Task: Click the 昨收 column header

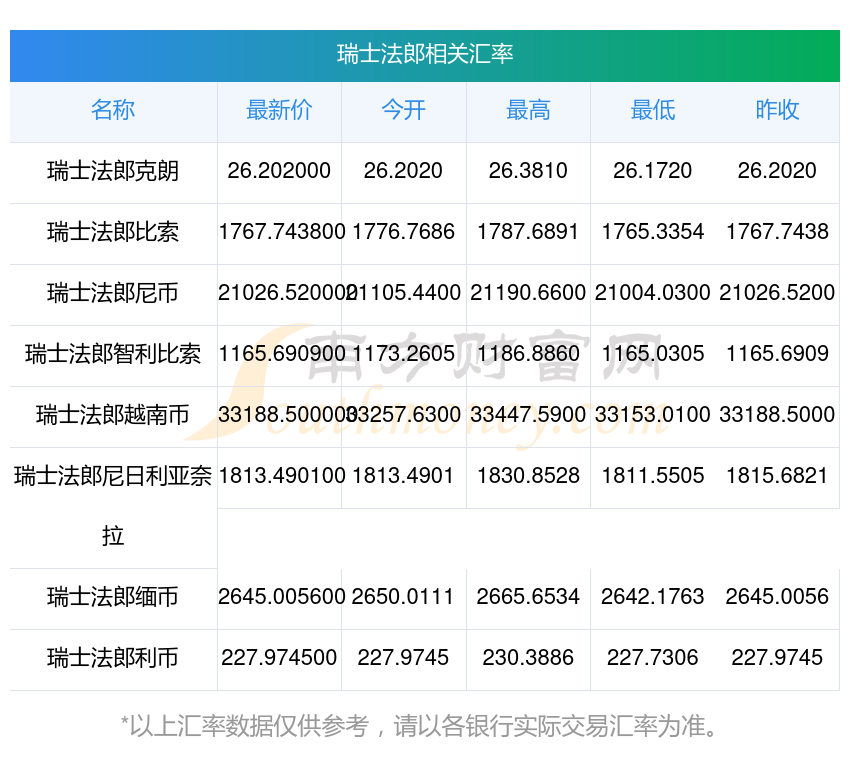Action: [x=777, y=110]
